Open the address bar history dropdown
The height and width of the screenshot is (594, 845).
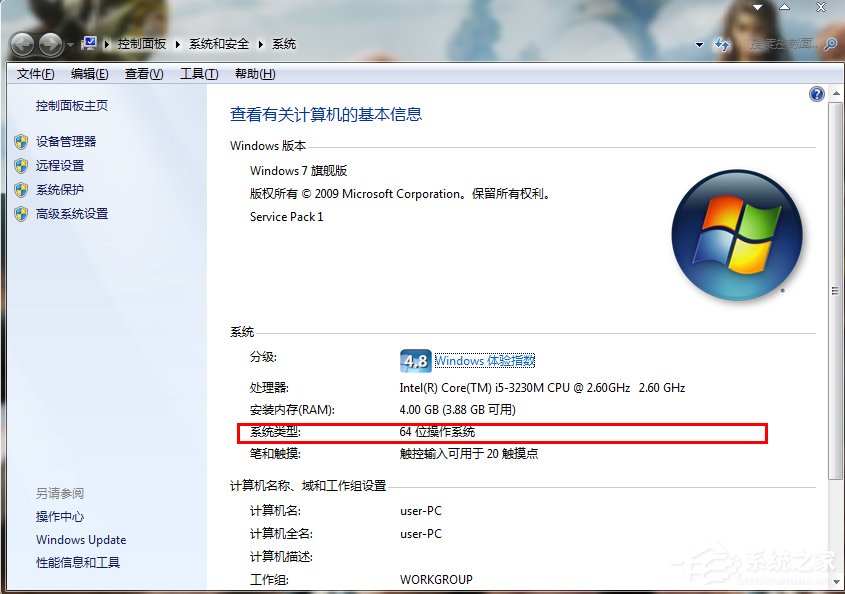[x=697, y=44]
